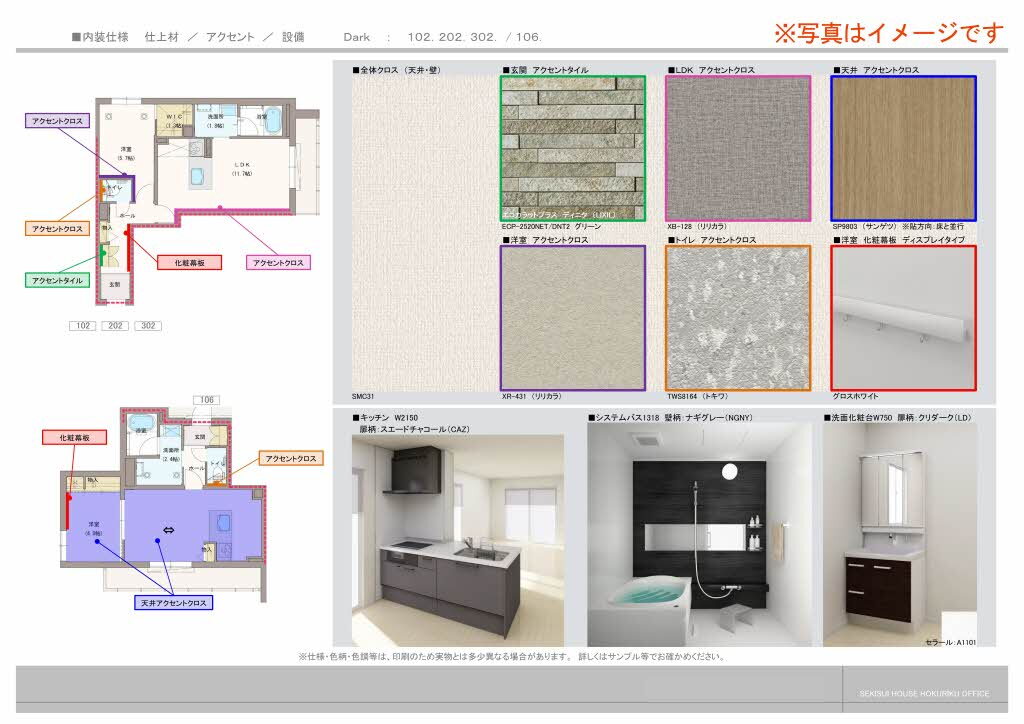Screen dimensions: 1024x724
Task: Click the double-arrow icon in lower floor plan
Action: 168,530
